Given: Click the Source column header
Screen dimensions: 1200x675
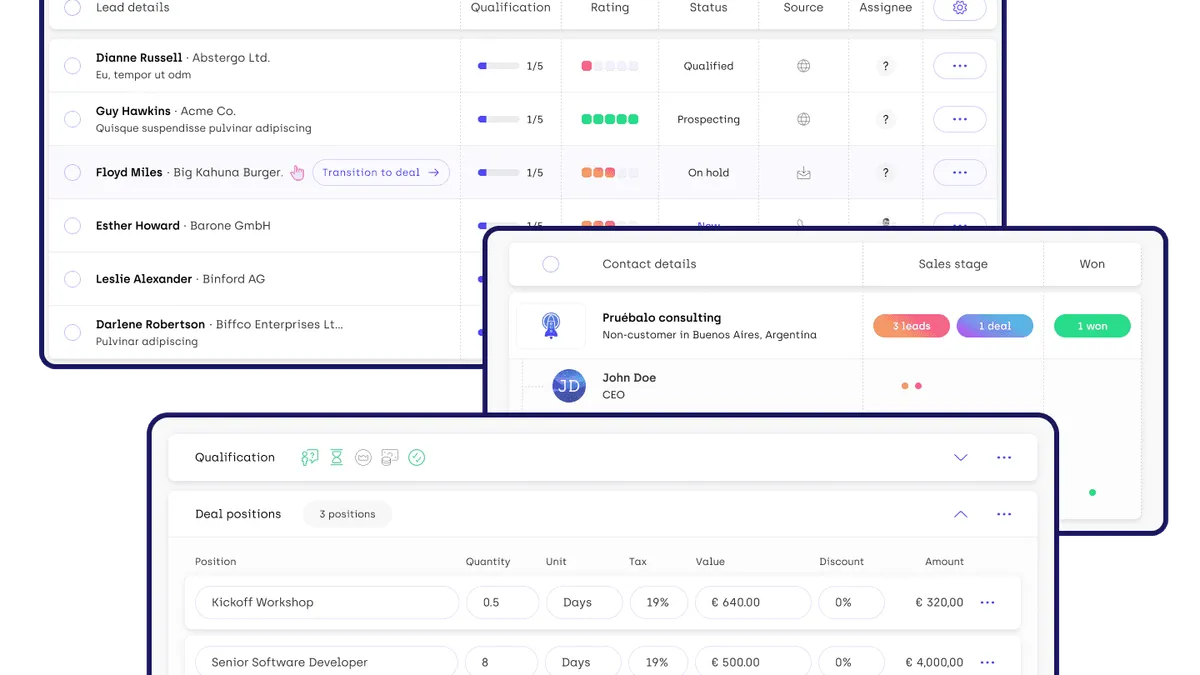Looking at the screenshot, I should 803,8.
